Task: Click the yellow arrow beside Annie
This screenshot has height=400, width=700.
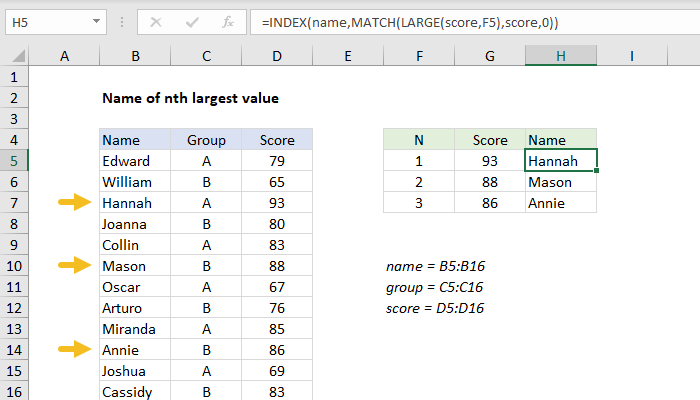Action: coord(73,349)
